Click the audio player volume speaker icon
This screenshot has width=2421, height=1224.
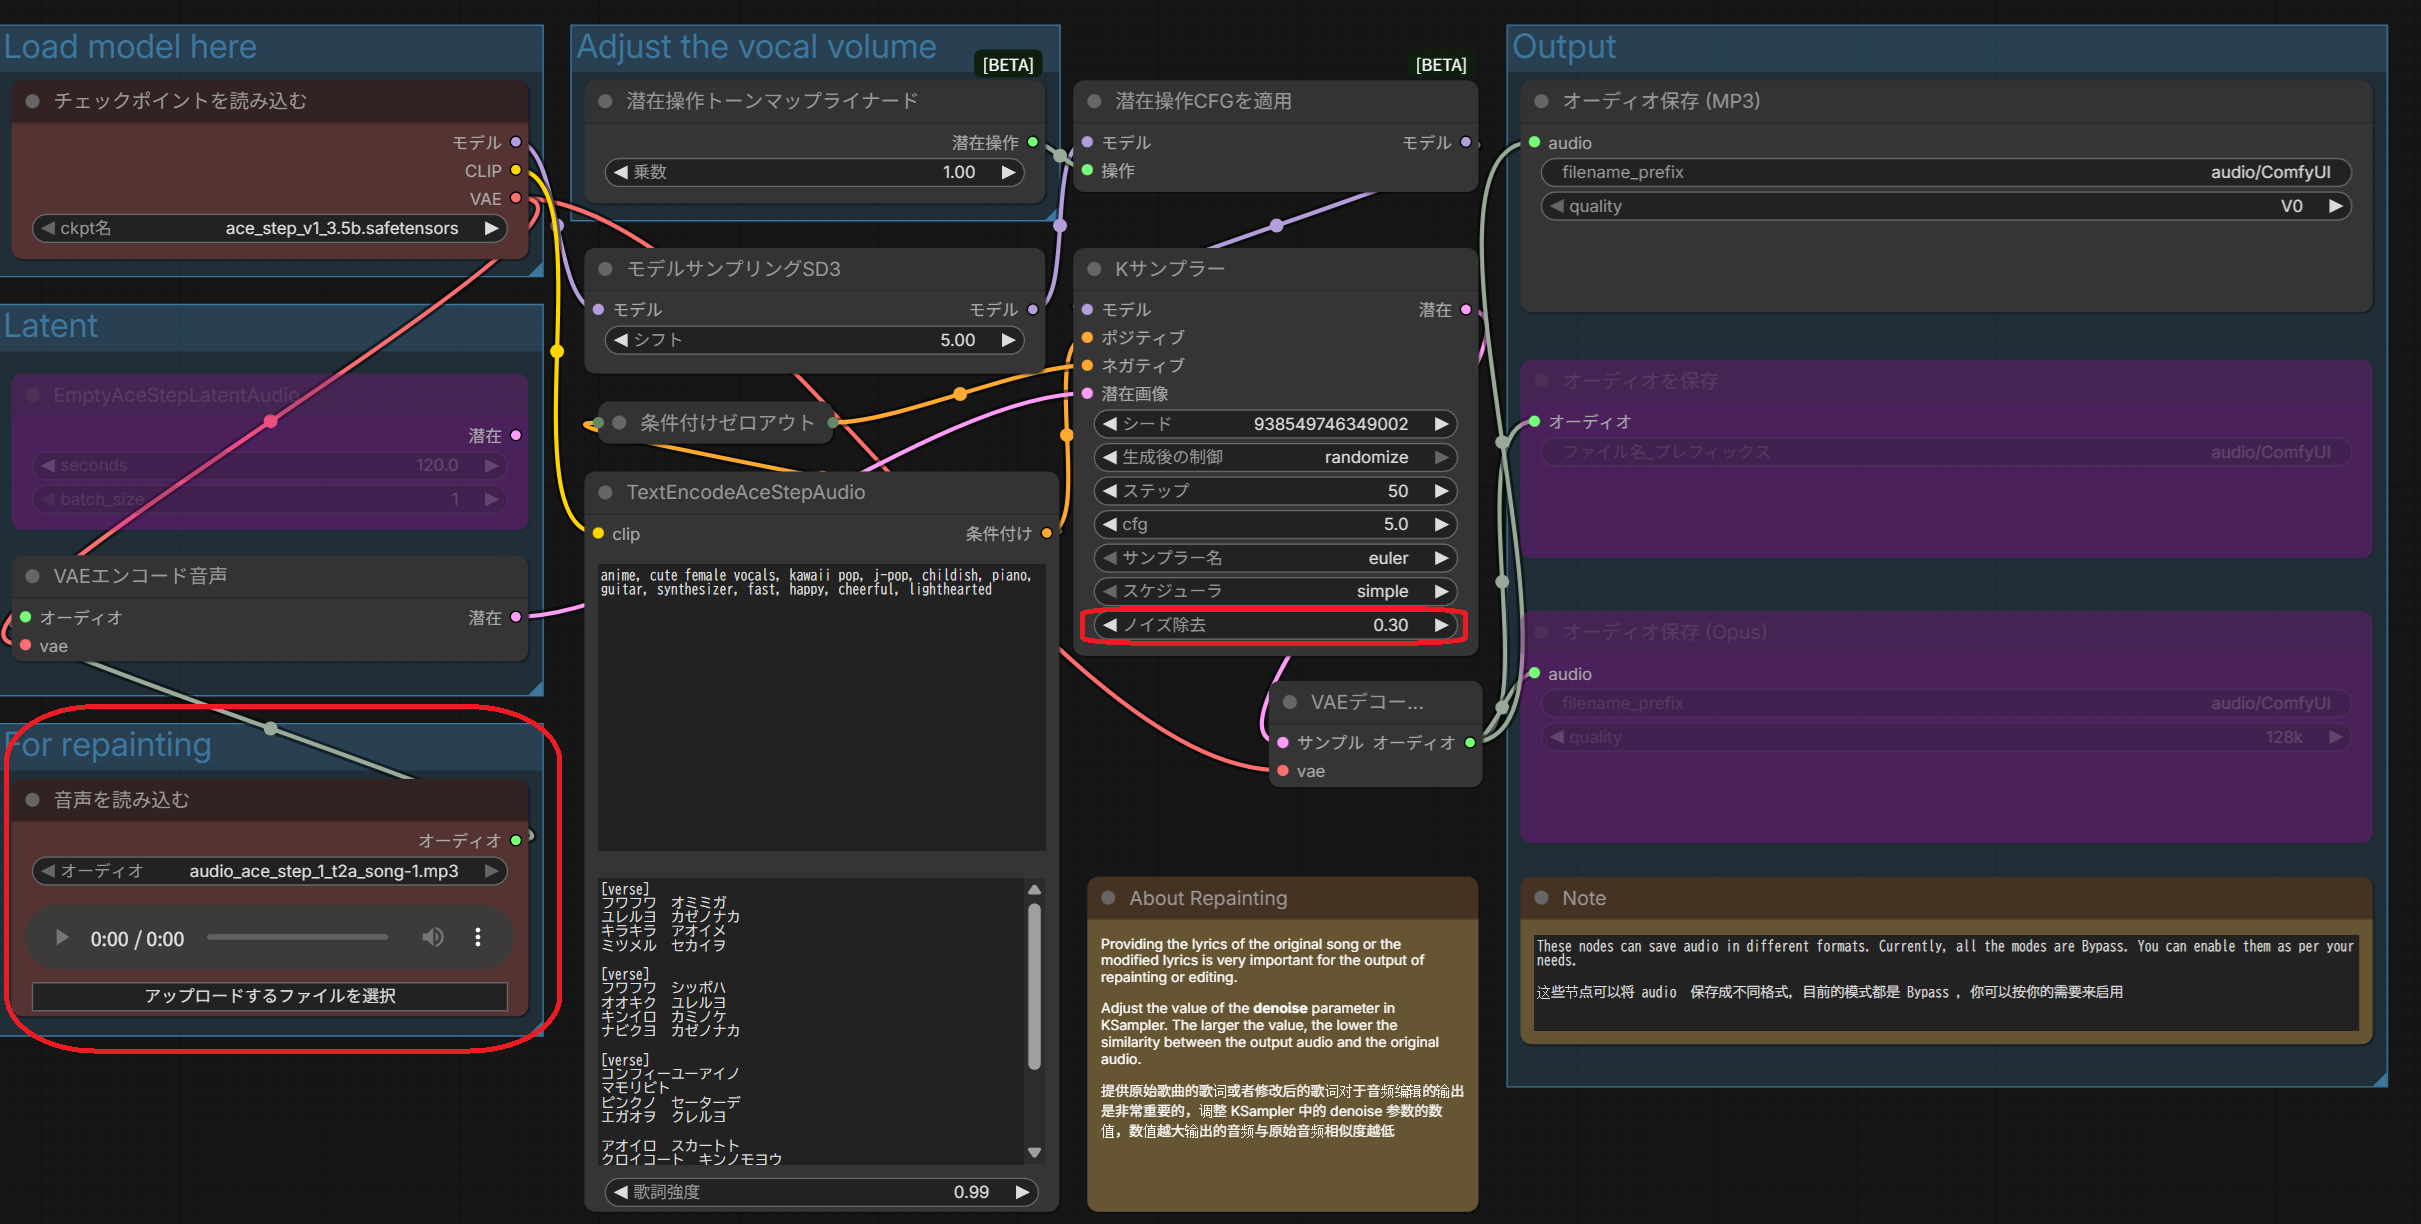tap(432, 938)
